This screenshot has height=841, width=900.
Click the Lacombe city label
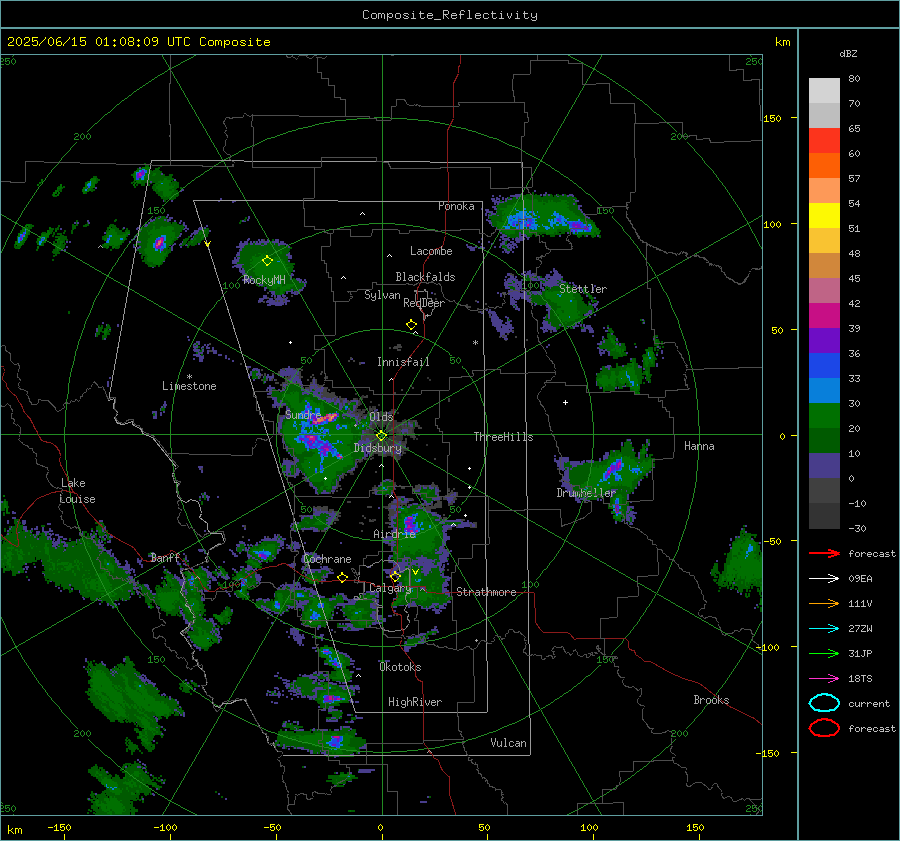click(431, 251)
